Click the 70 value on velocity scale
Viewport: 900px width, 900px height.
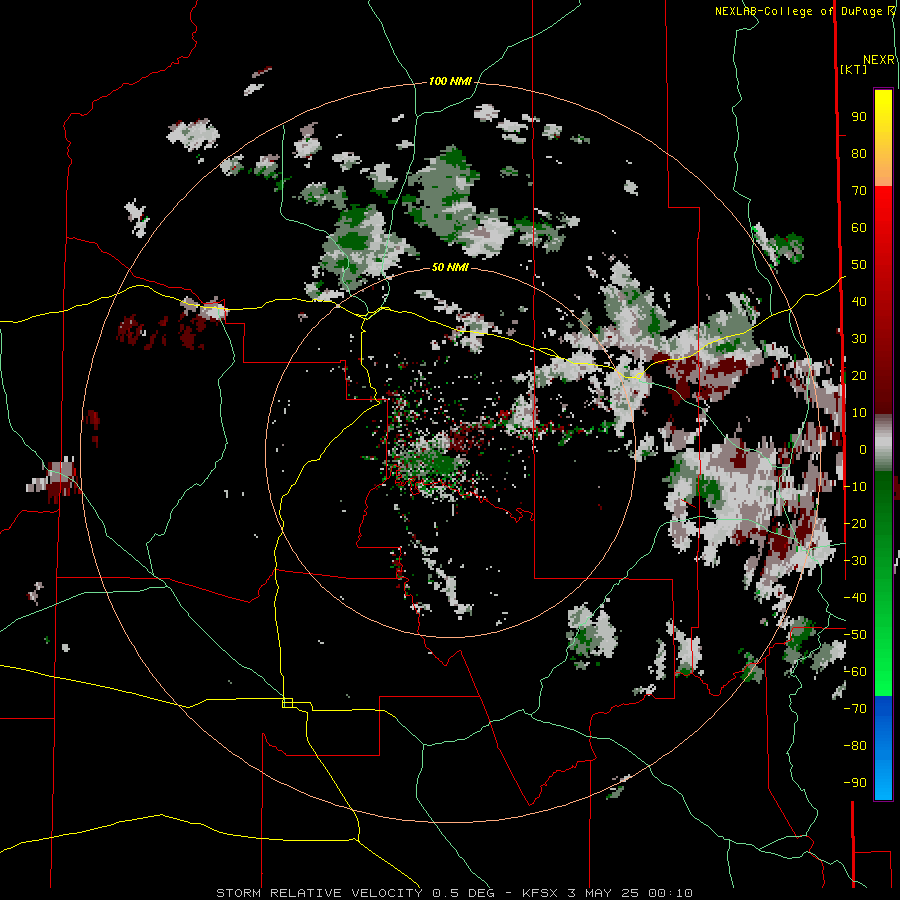859,191
